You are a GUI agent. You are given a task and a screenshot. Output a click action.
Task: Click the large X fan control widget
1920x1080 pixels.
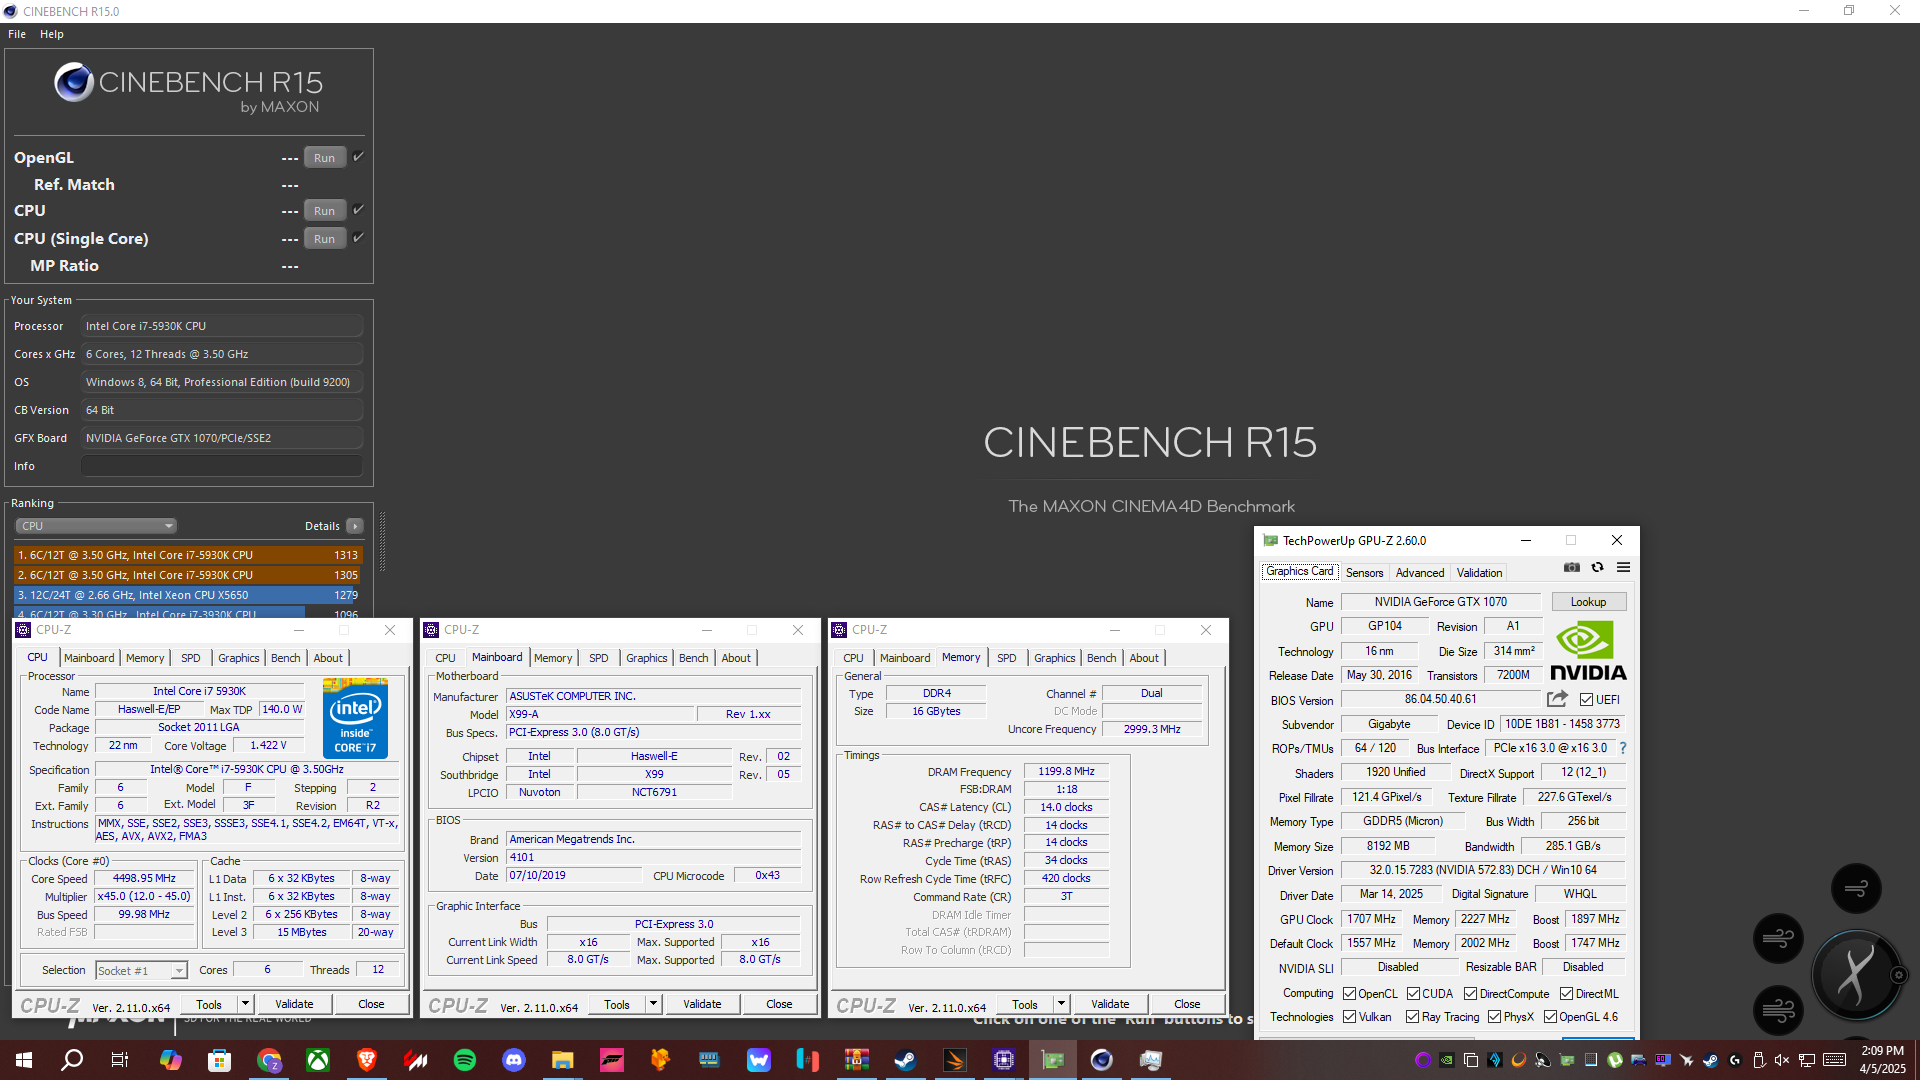1855,974
